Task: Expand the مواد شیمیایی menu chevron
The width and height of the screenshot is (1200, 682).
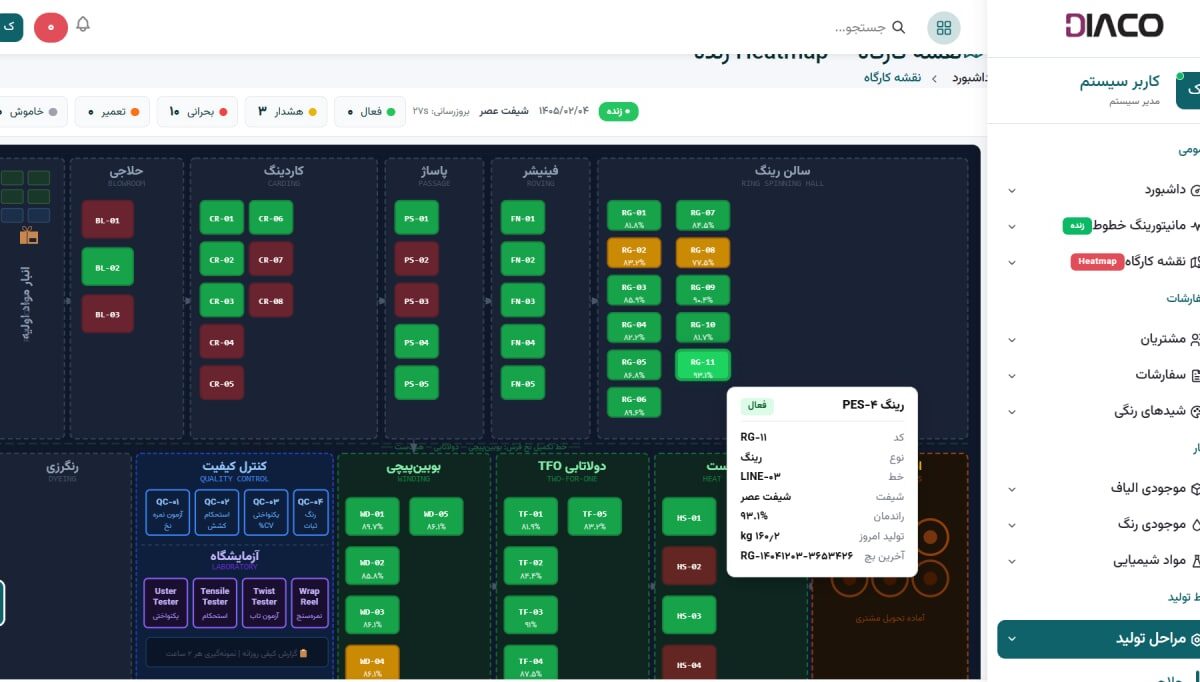Action: pyautogui.click(x=1011, y=561)
